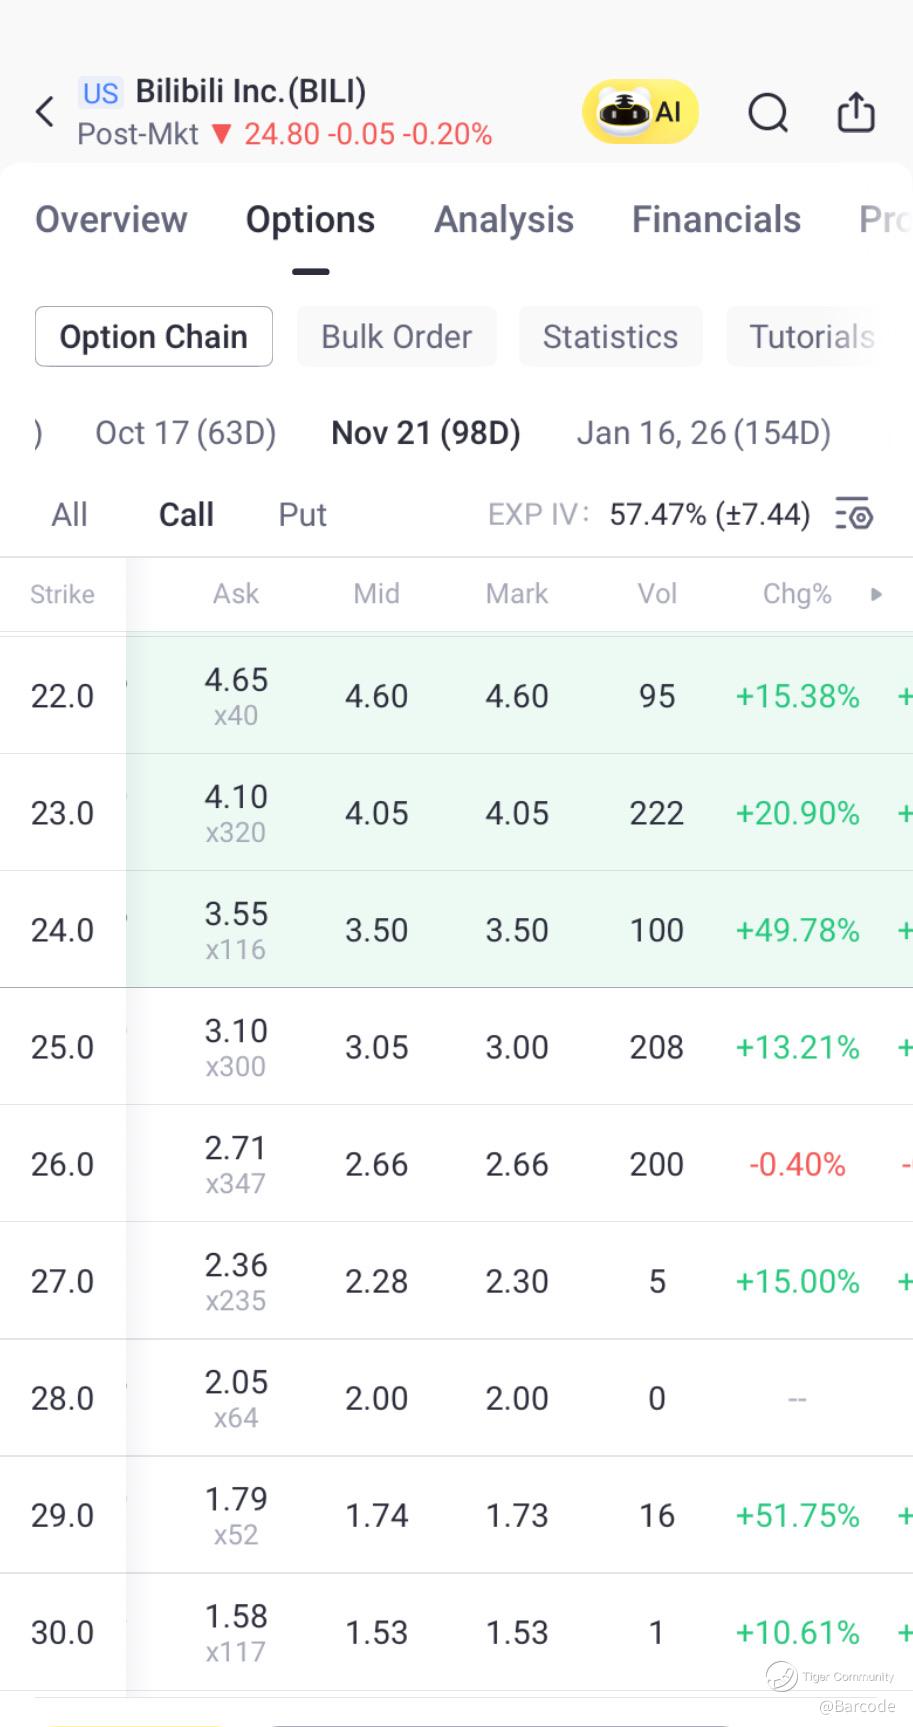Tap the Tiger Community watermark logo
The image size is (913, 1727).
(x=782, y=1675)
